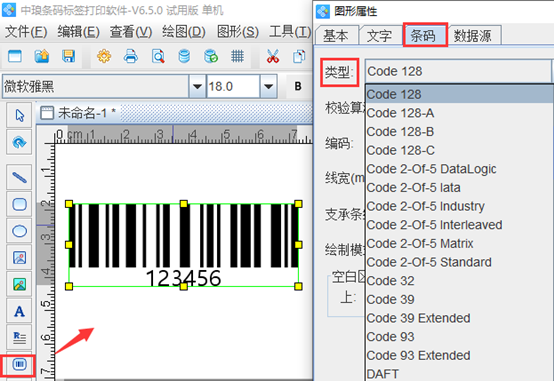554x381 pixels.
Task: Click the 18.0 font size field
Action: [x=234, y=86]
